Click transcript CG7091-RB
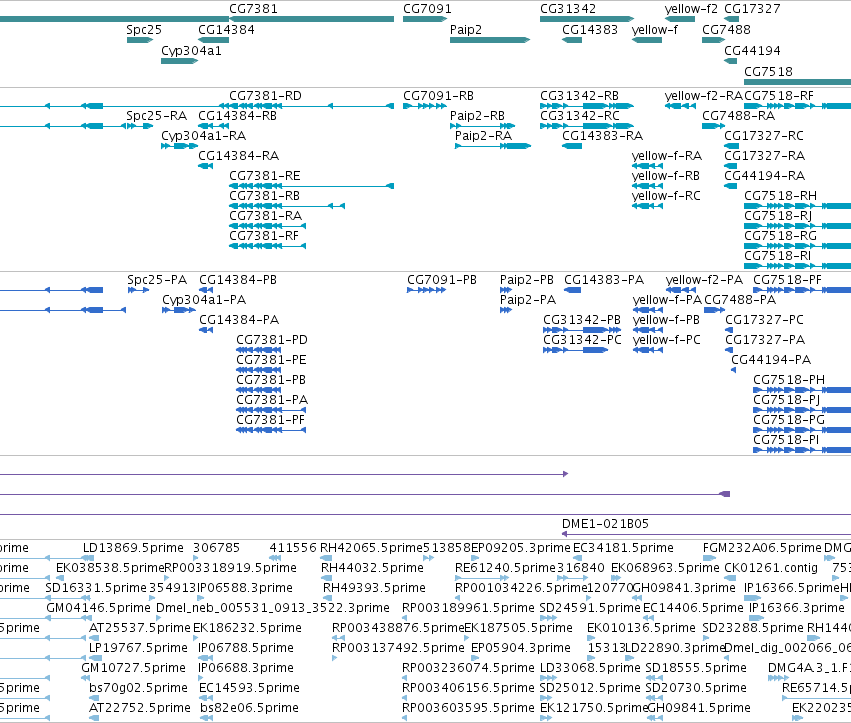 pyautogui.click(x=425, y=106)
